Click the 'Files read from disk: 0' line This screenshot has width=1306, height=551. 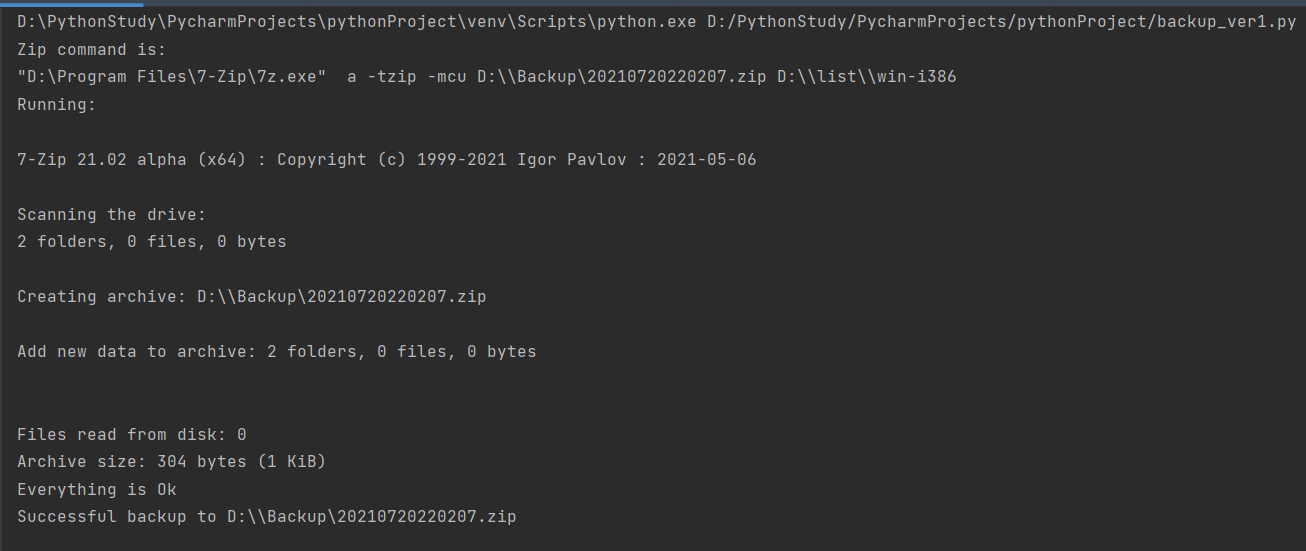132,434
